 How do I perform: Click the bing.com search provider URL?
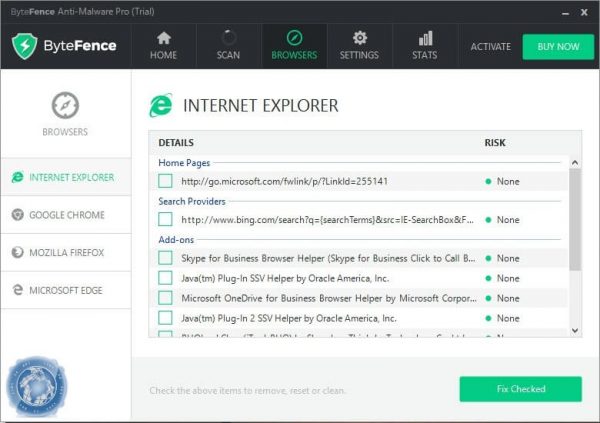coord(328,220)
